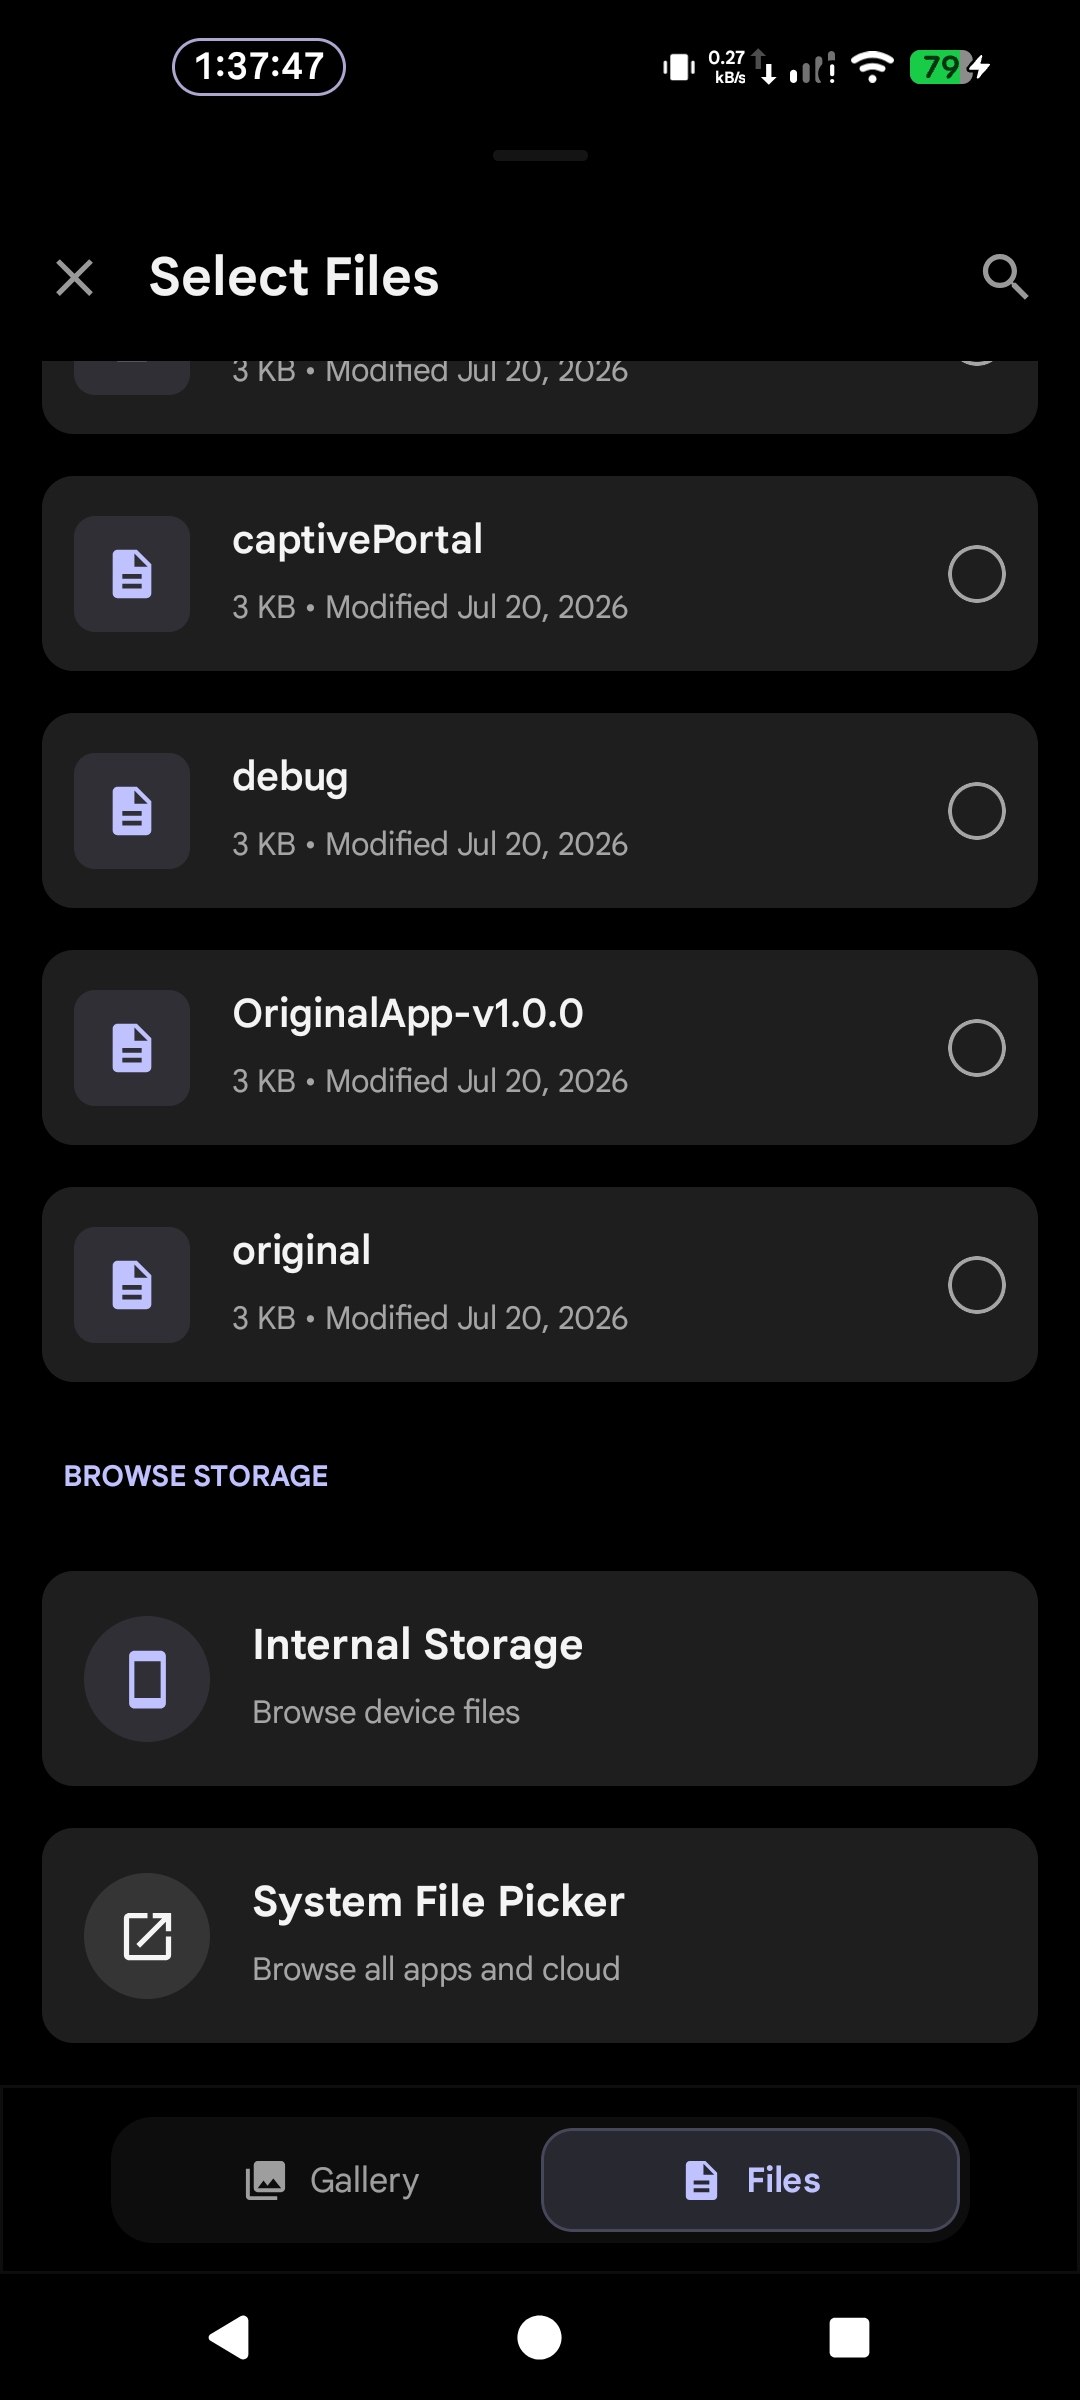Tap the debug file document icon
Screen dimensions: 1080x2400
click(x=132, y=811)
